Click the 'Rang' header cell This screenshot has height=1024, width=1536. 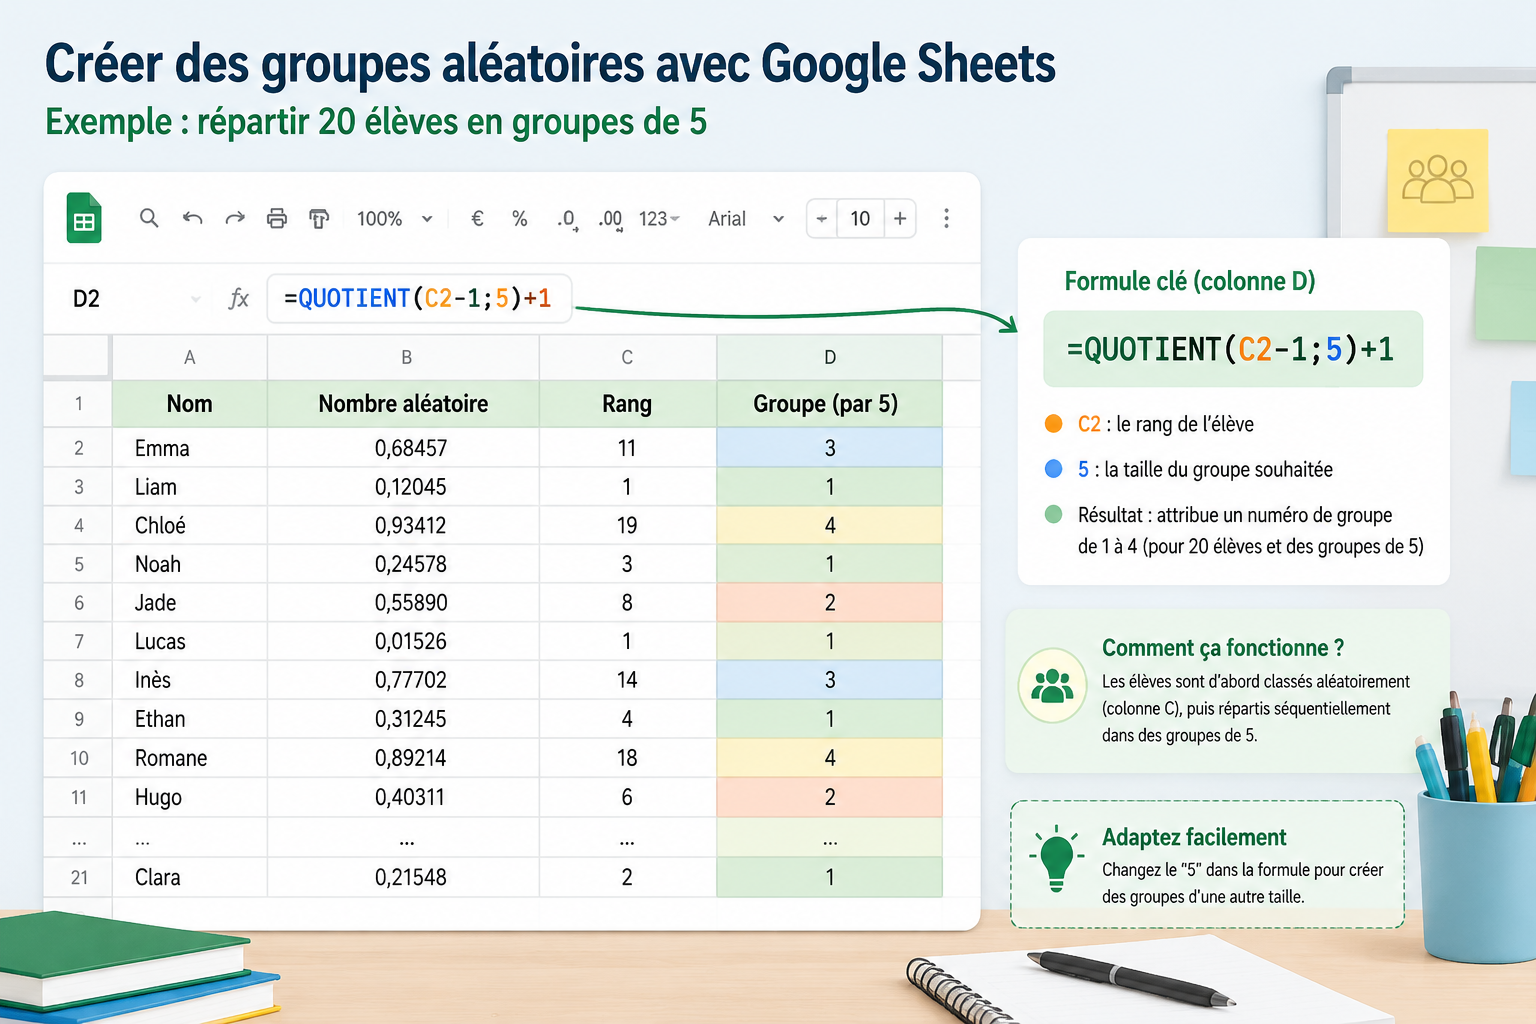[627, 404]
